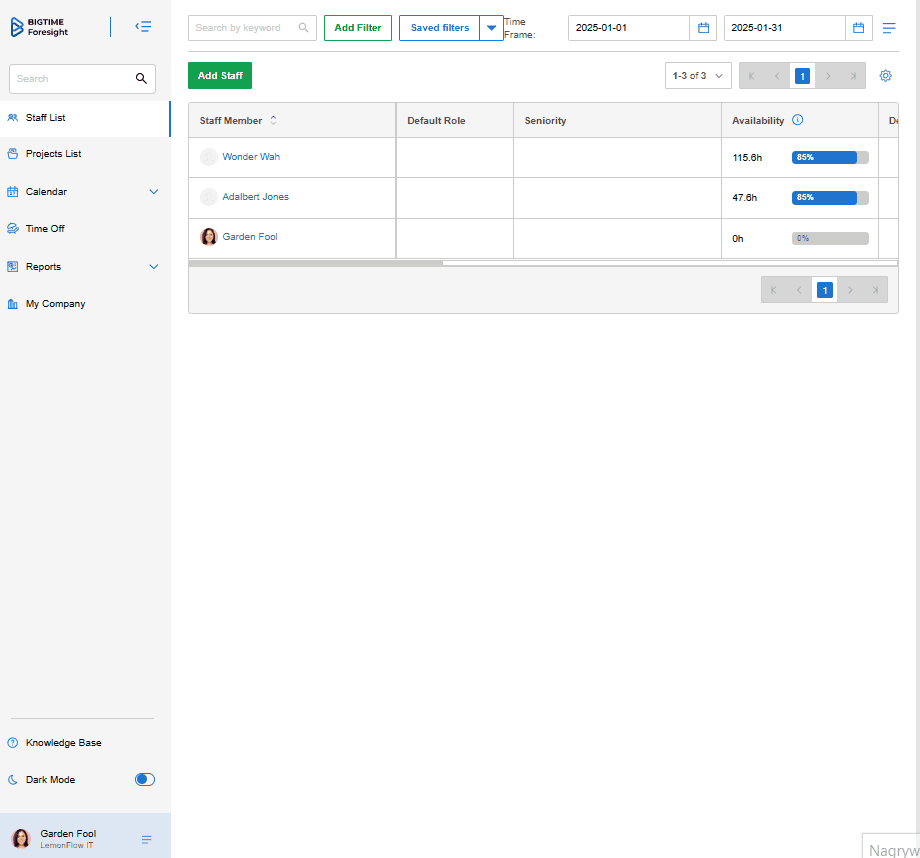This screenshot has width=920, height=858.
Task: Select page 1 in bottom pagination
Action: (x=824, y=290)
